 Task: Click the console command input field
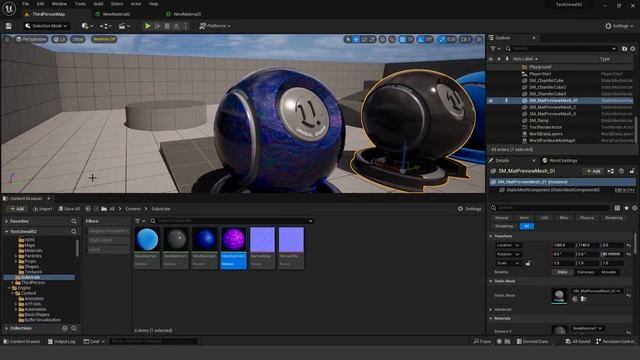click(x=153, y=342)
